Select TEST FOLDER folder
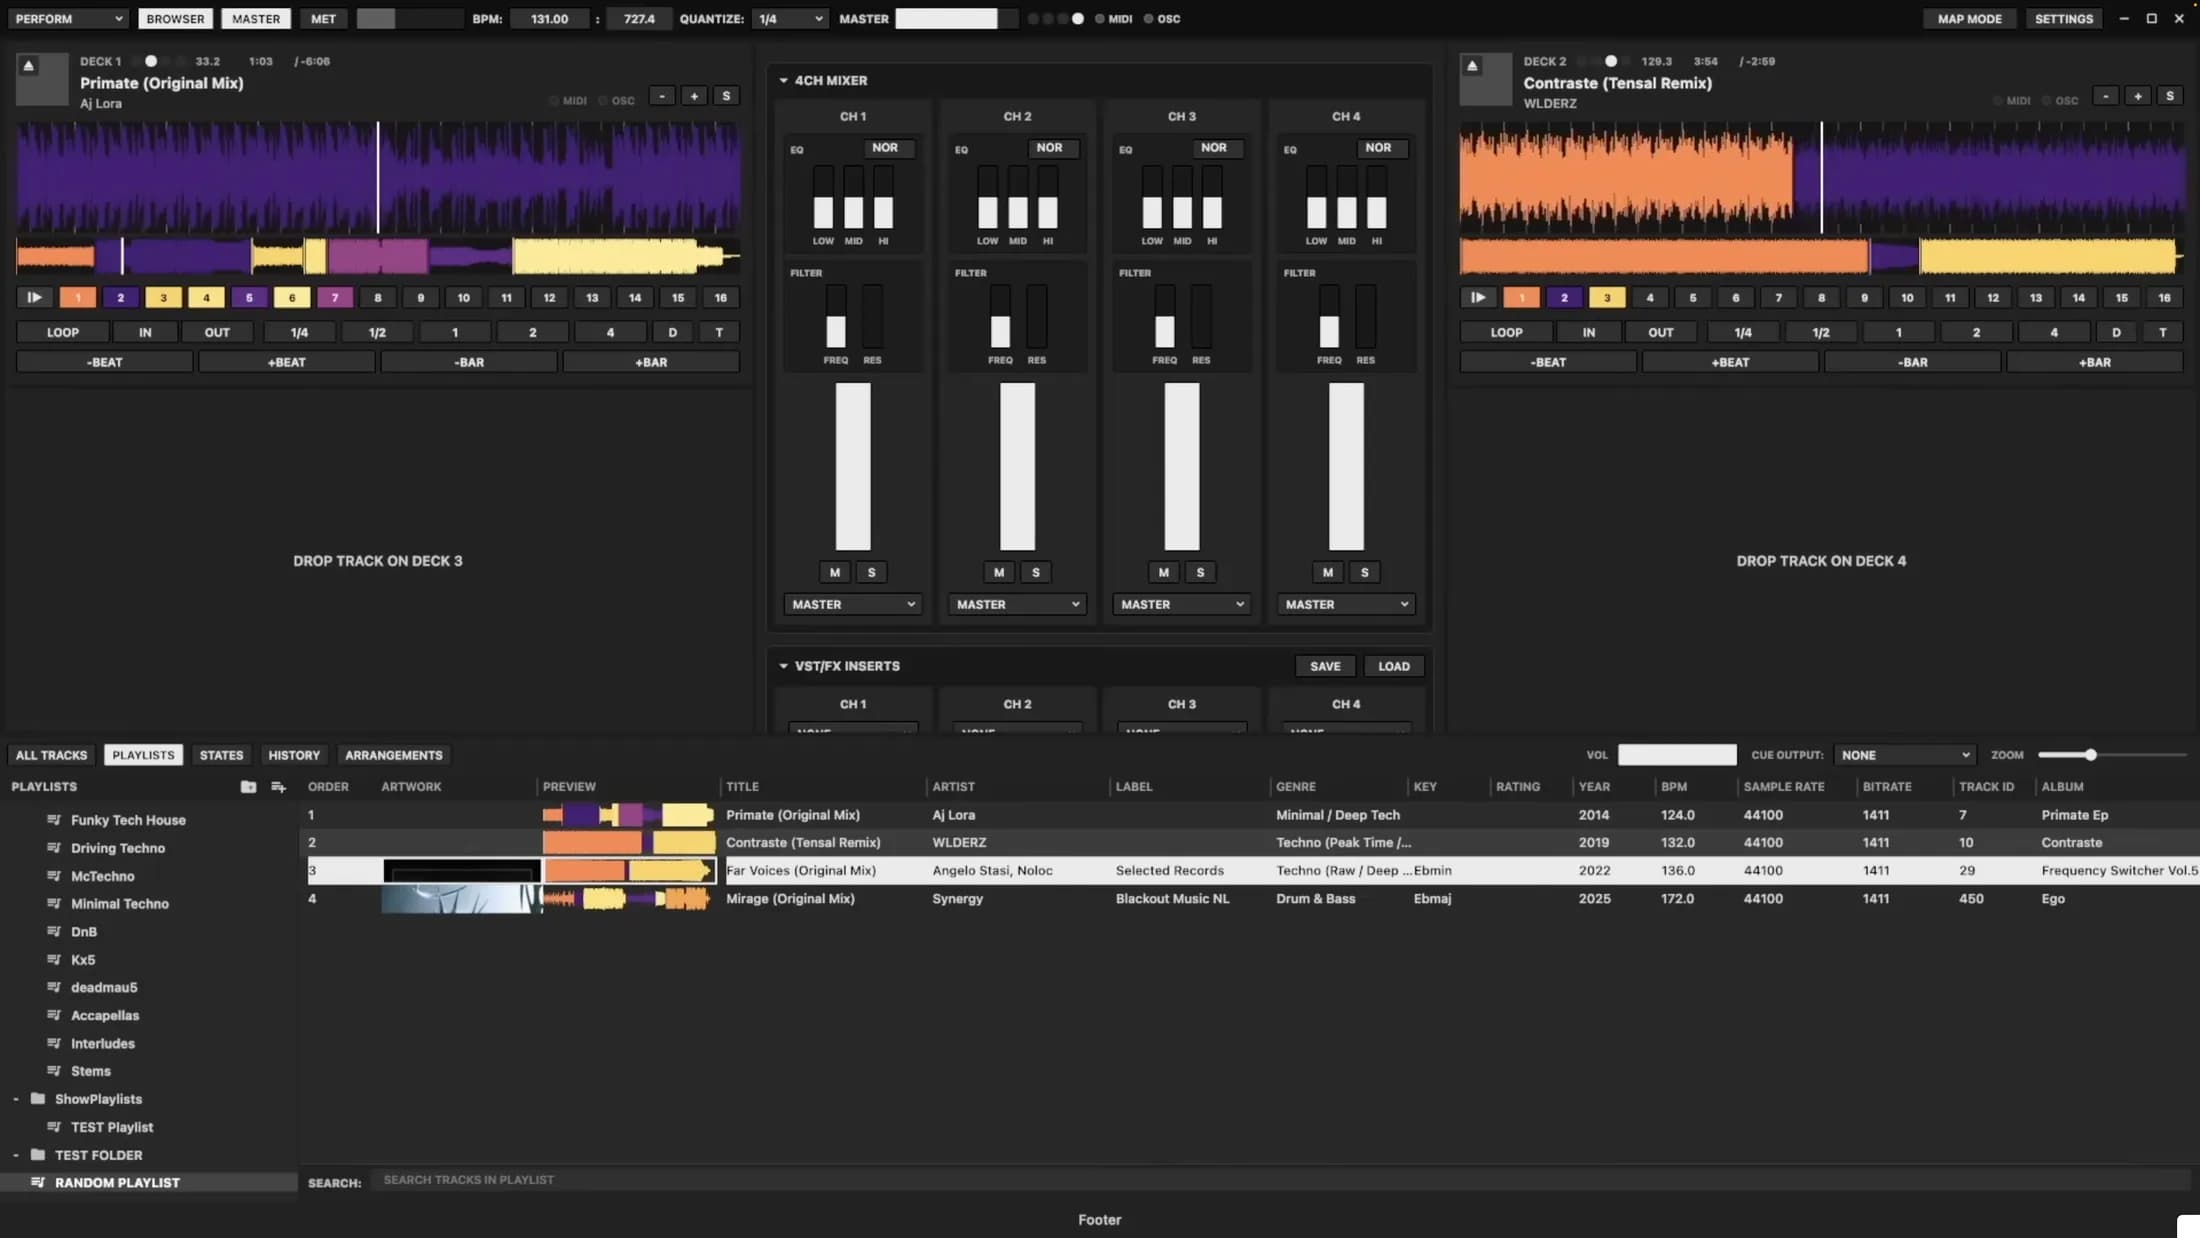This screenshot has height=1238, width=2200. point(98,1155)
